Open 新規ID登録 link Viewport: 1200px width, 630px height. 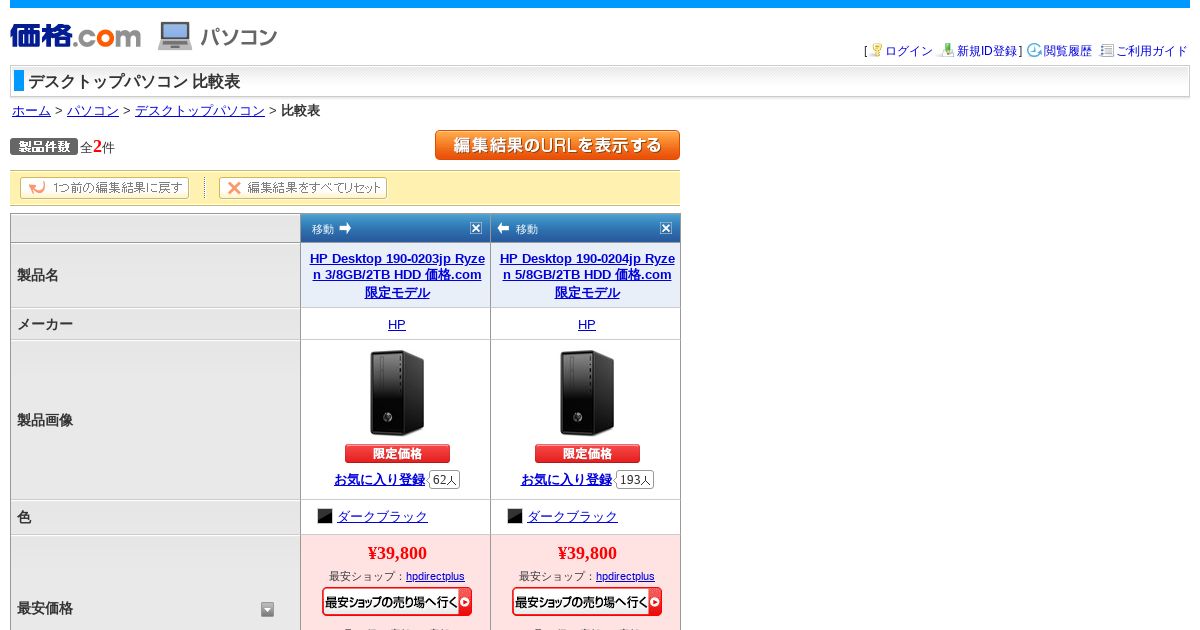[987, 51]
